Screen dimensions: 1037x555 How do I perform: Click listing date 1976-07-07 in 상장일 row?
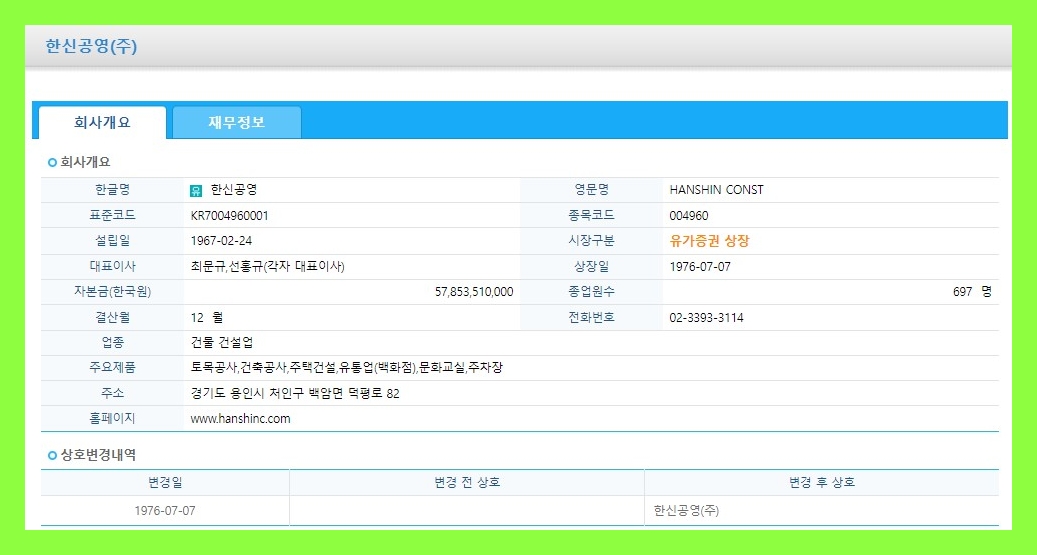coord(700,267)
